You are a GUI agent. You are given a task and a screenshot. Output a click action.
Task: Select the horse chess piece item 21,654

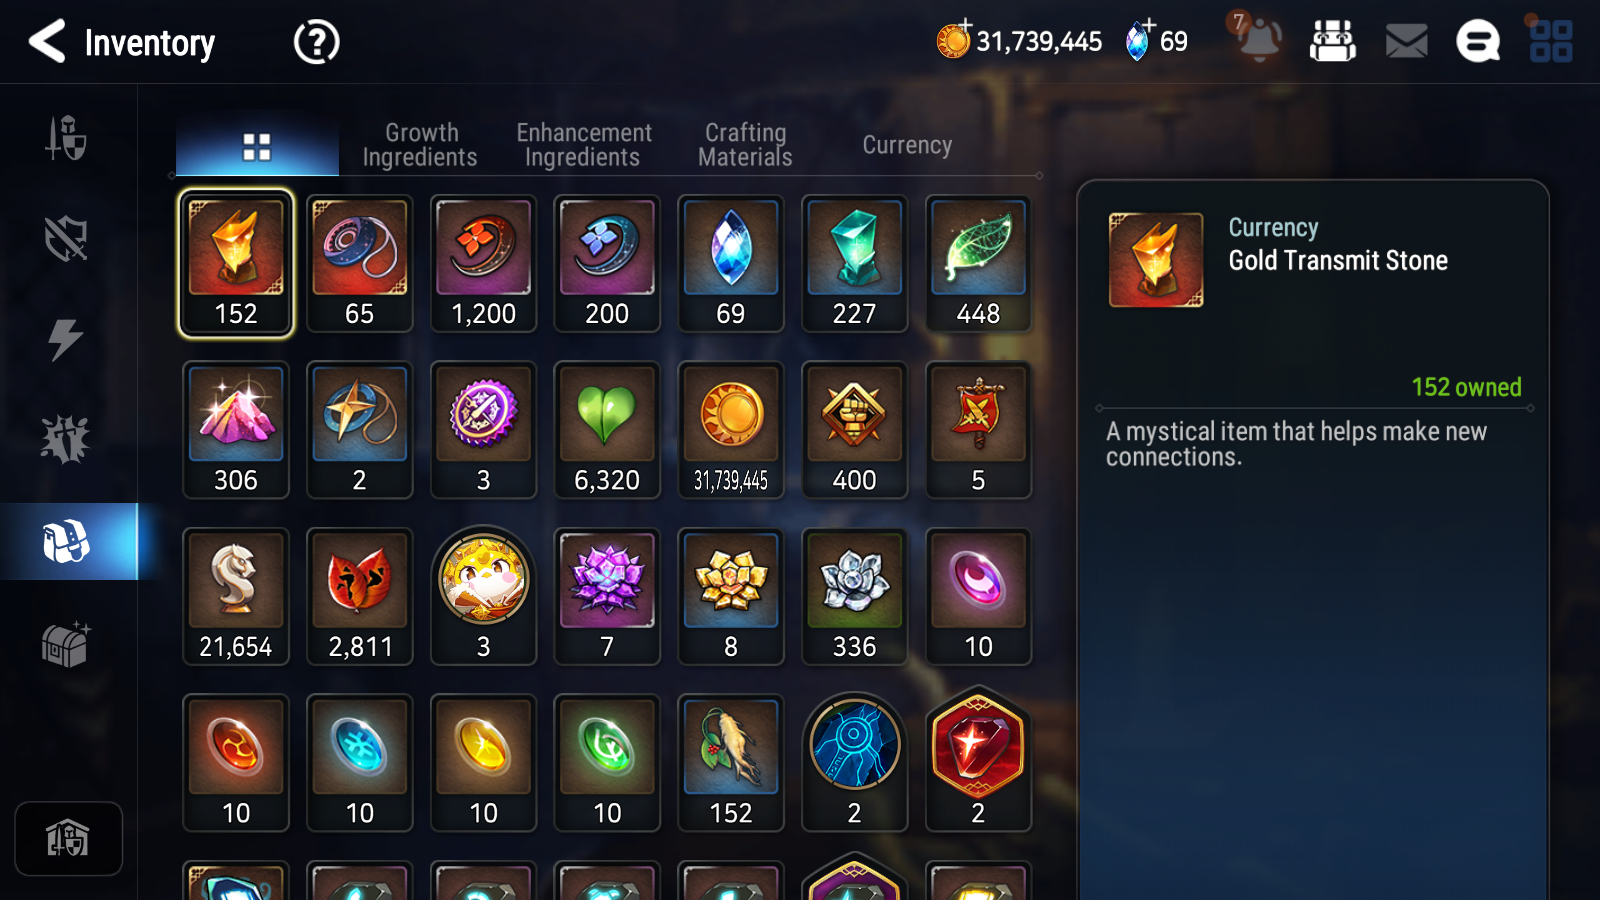[x=236, y=597]
